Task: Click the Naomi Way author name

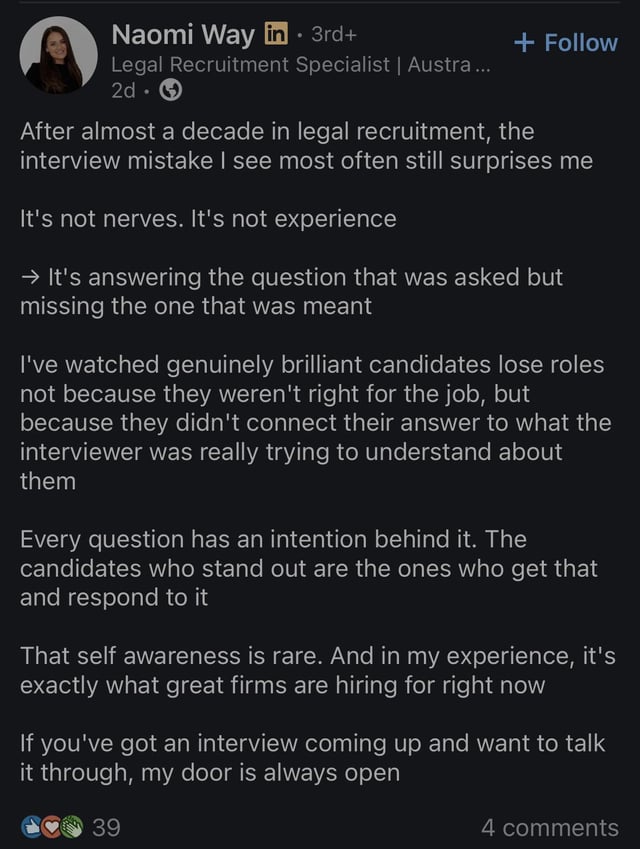Action: click(183, 35)
